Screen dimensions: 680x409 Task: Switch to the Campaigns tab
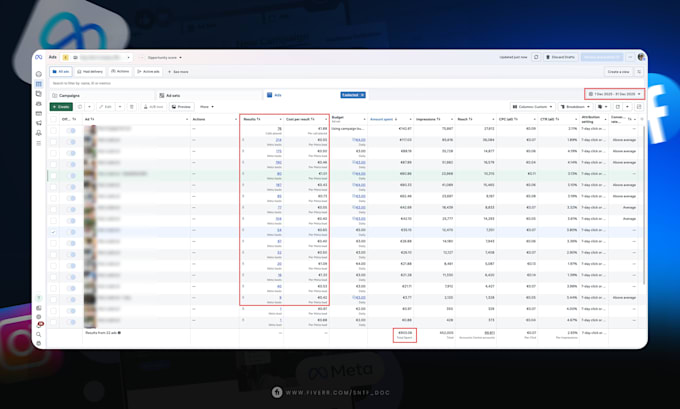click(x=101, y=95)
